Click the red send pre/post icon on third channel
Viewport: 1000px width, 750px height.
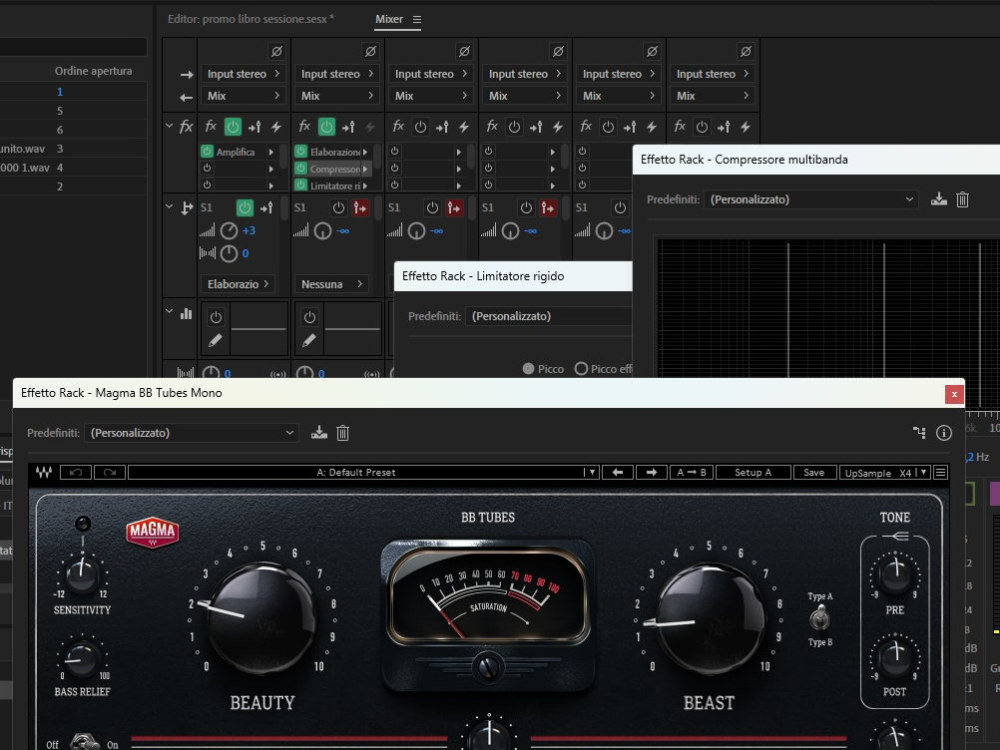[x=454, y=208]
